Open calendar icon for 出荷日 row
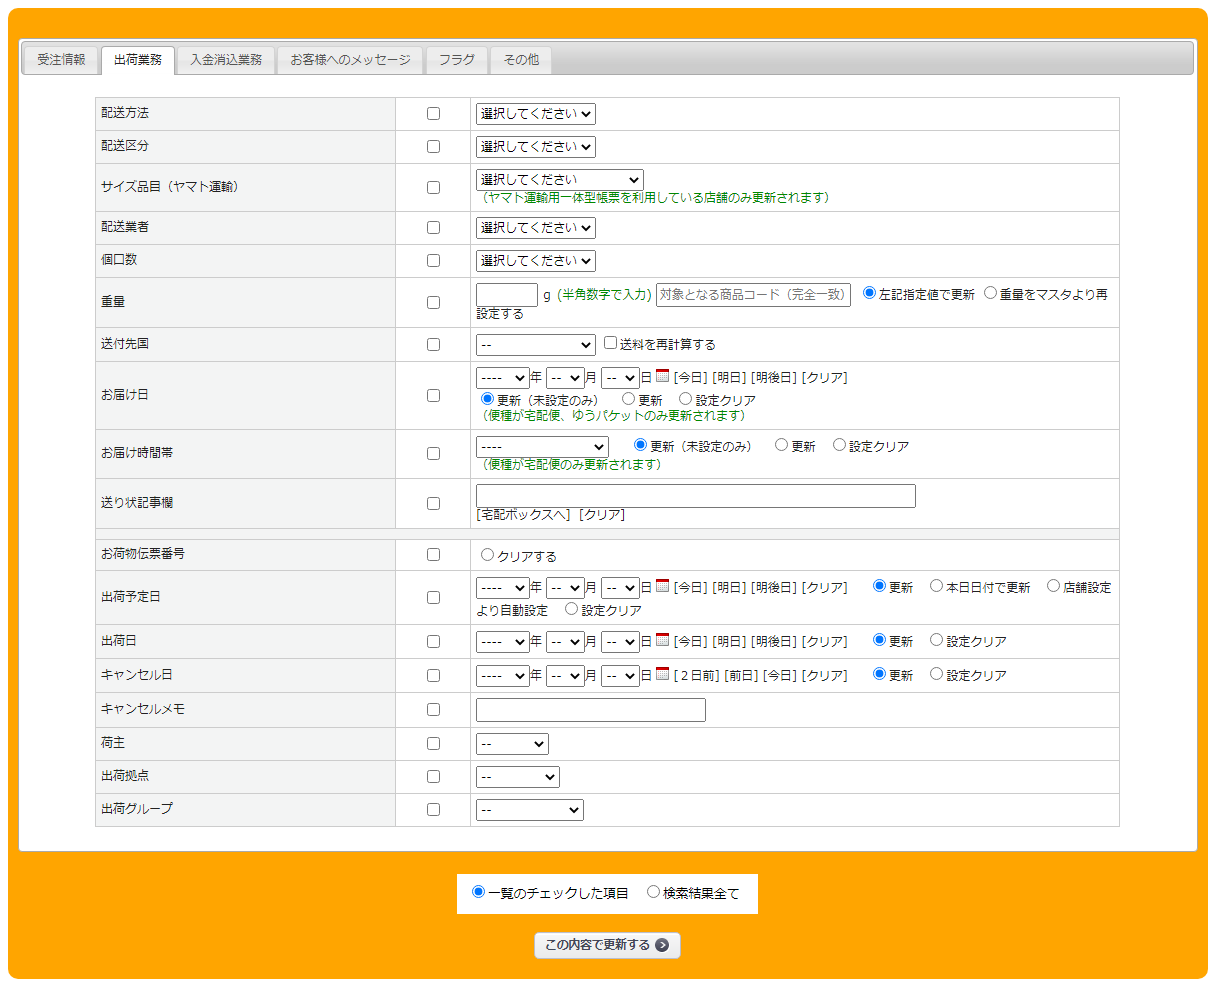 662,640
